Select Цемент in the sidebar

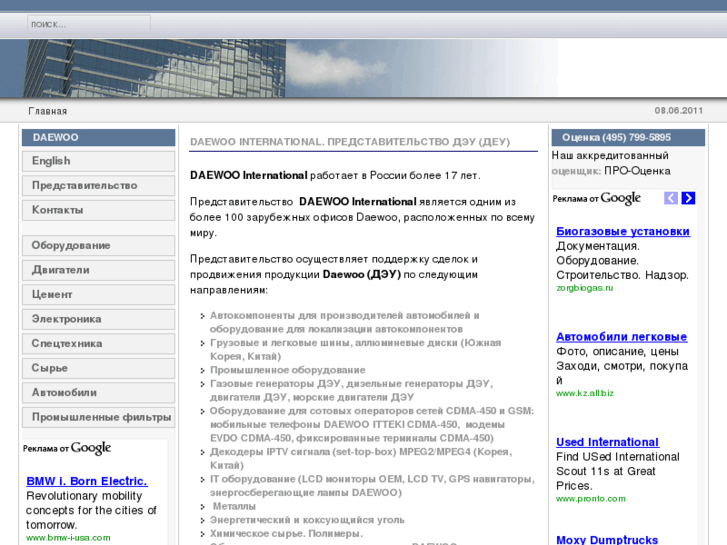point(98,295)
